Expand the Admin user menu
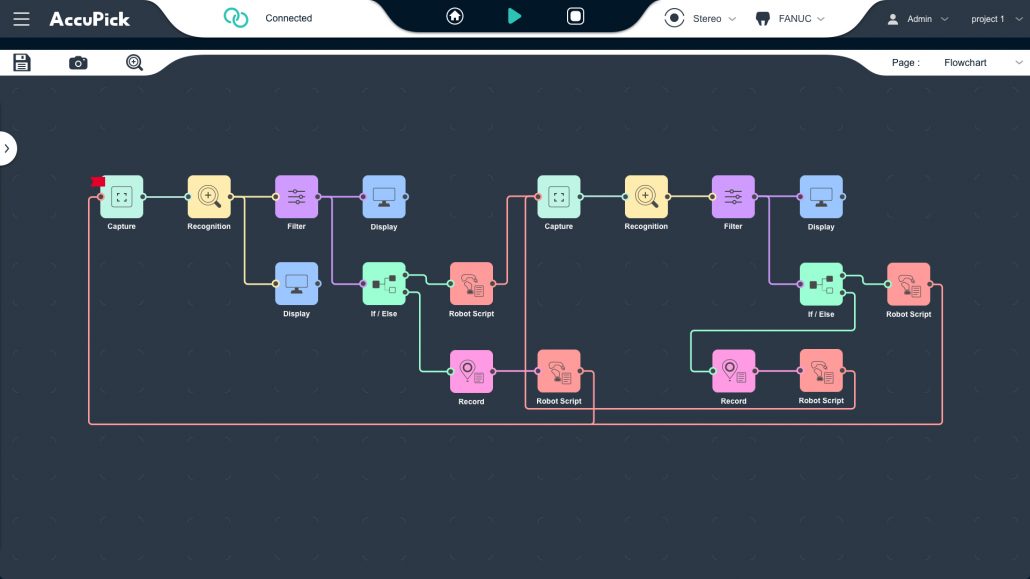Screen dimensions: 1030x579 tap(917, 19)
